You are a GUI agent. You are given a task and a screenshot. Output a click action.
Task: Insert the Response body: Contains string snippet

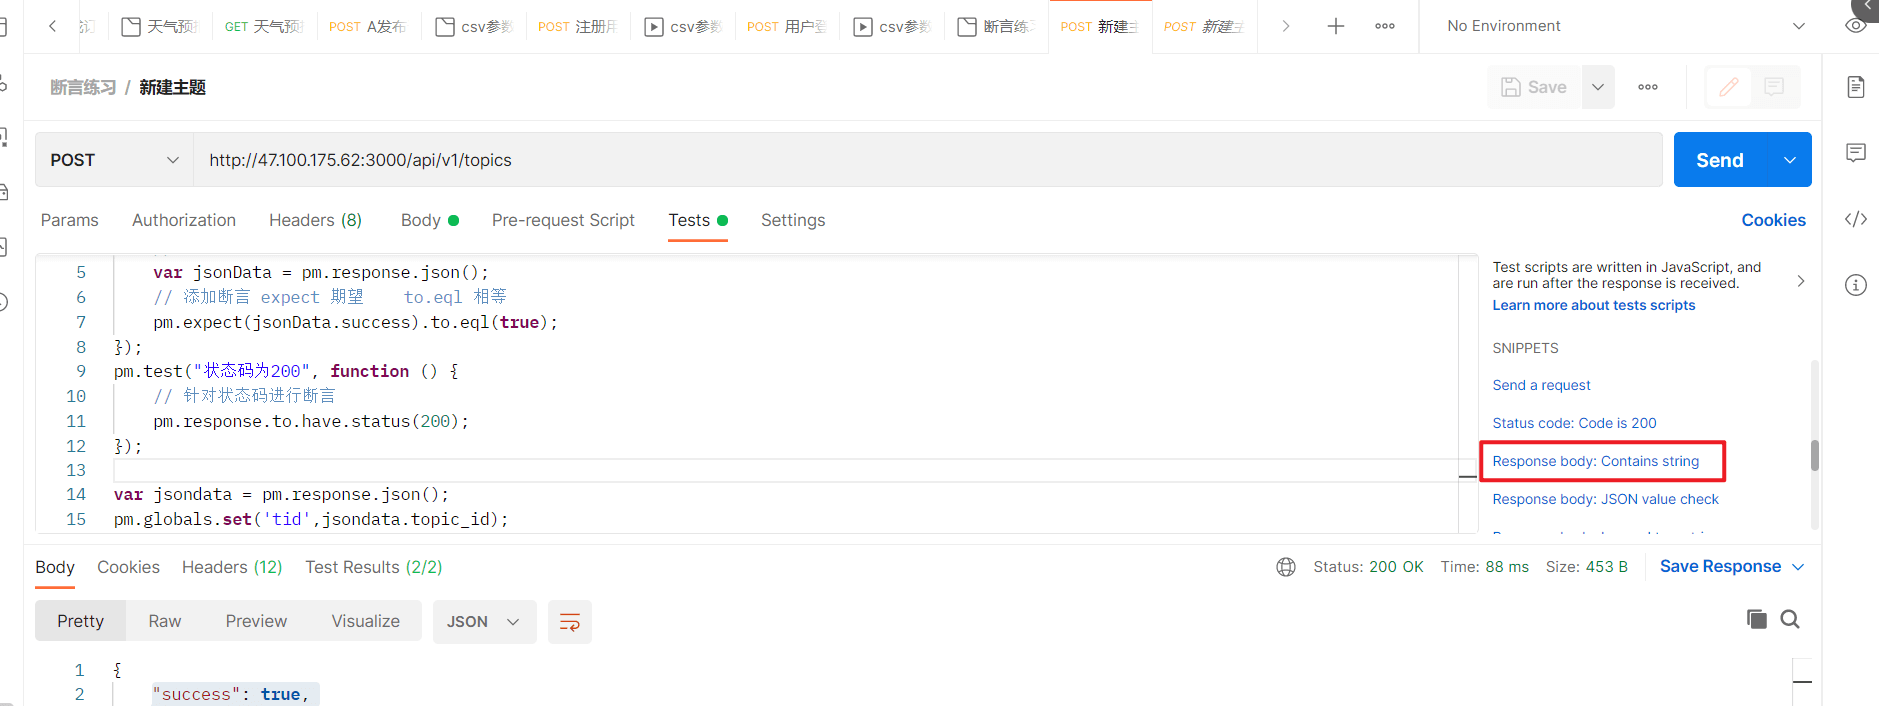click(1596, 461)
